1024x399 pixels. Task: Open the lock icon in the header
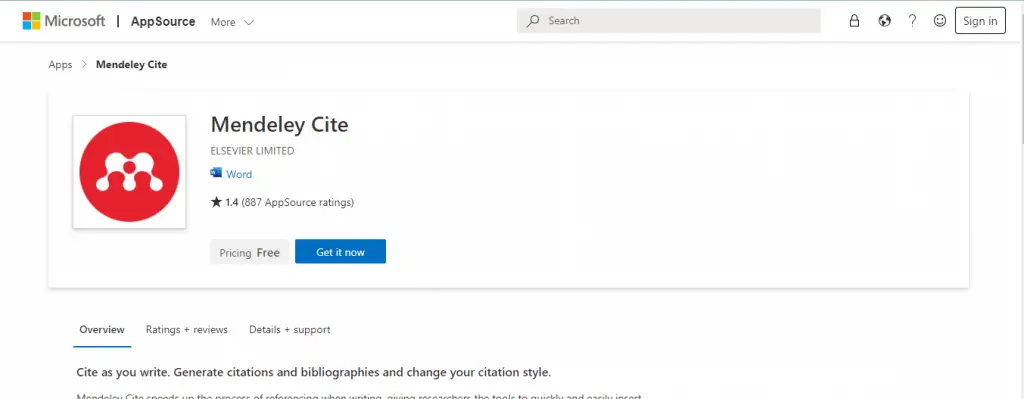click(x=854, y=21)
